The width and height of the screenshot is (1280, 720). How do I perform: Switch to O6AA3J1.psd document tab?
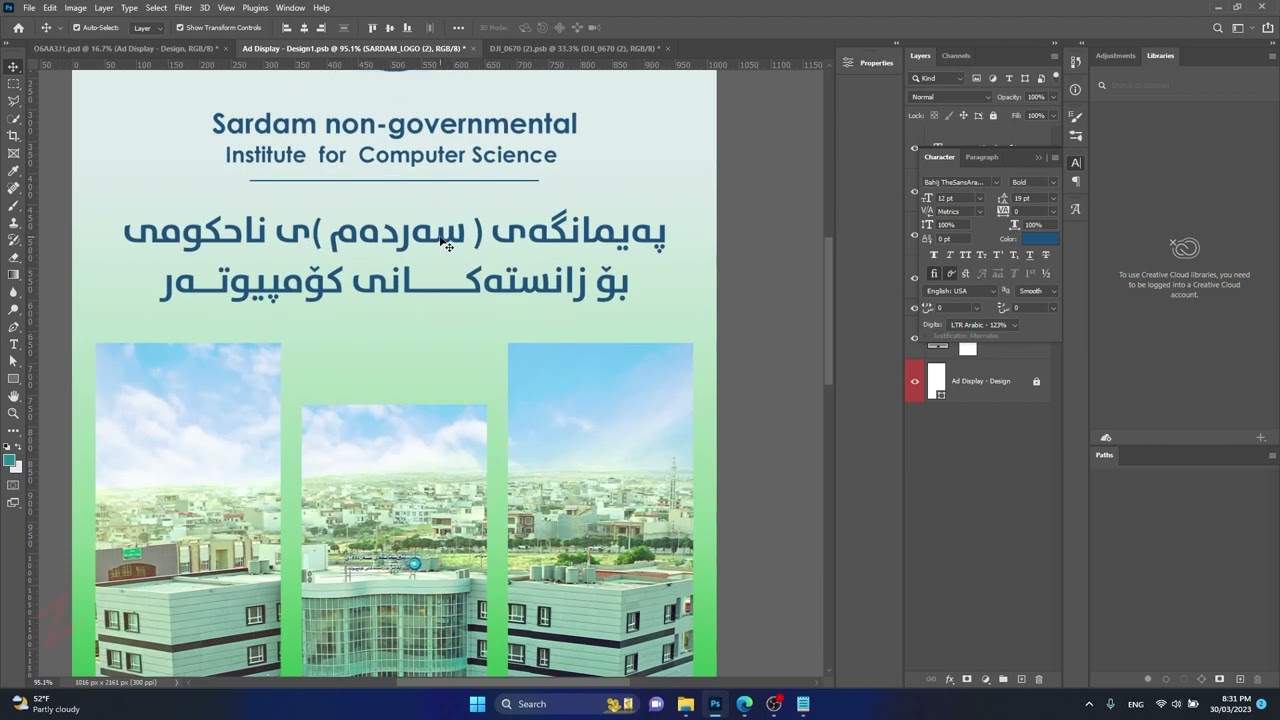tap(126, 48)
